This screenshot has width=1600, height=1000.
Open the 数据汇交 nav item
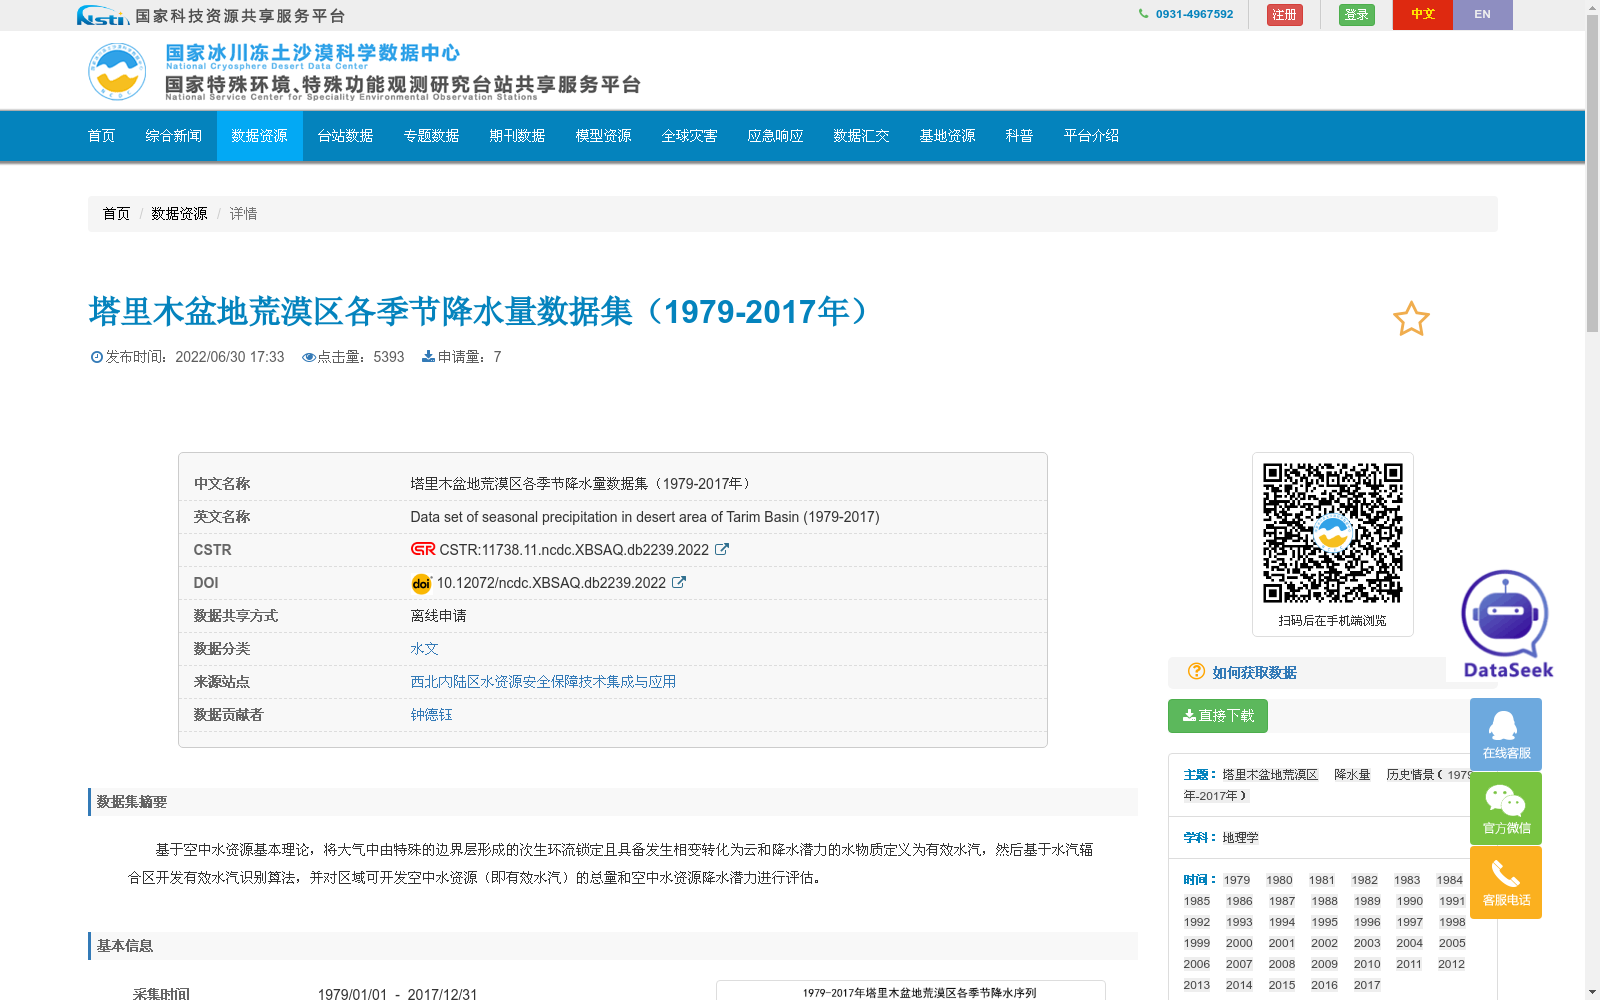[x=862, y=136]
